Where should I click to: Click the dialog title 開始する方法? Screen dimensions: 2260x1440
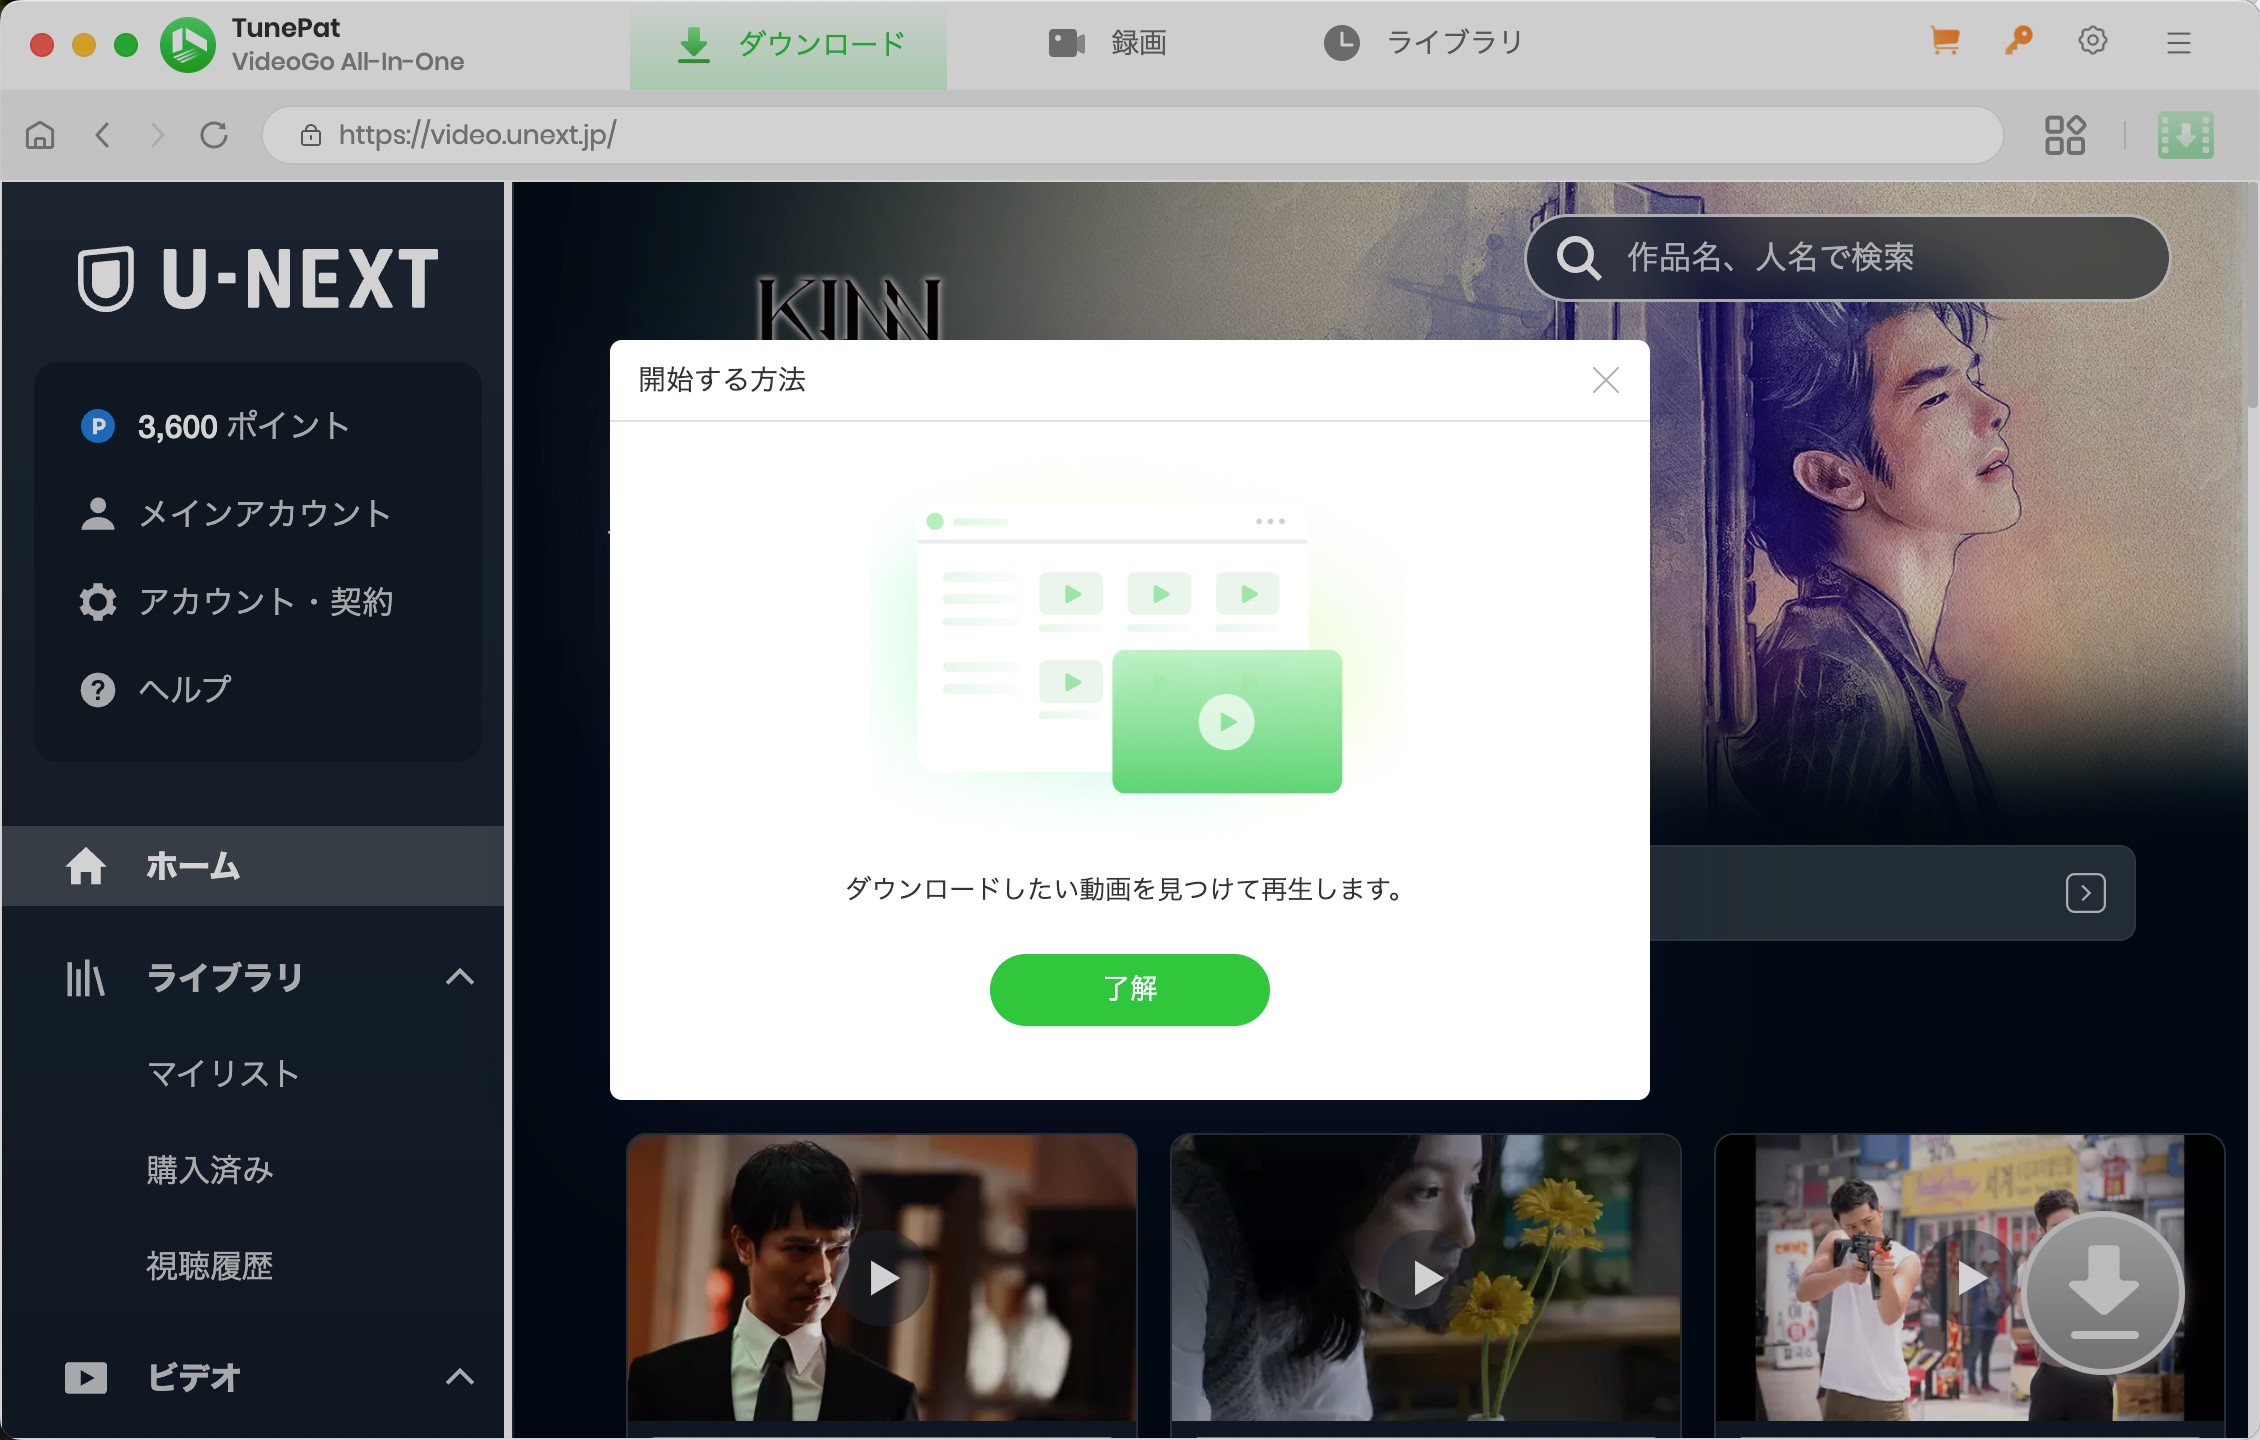(722, 380)
